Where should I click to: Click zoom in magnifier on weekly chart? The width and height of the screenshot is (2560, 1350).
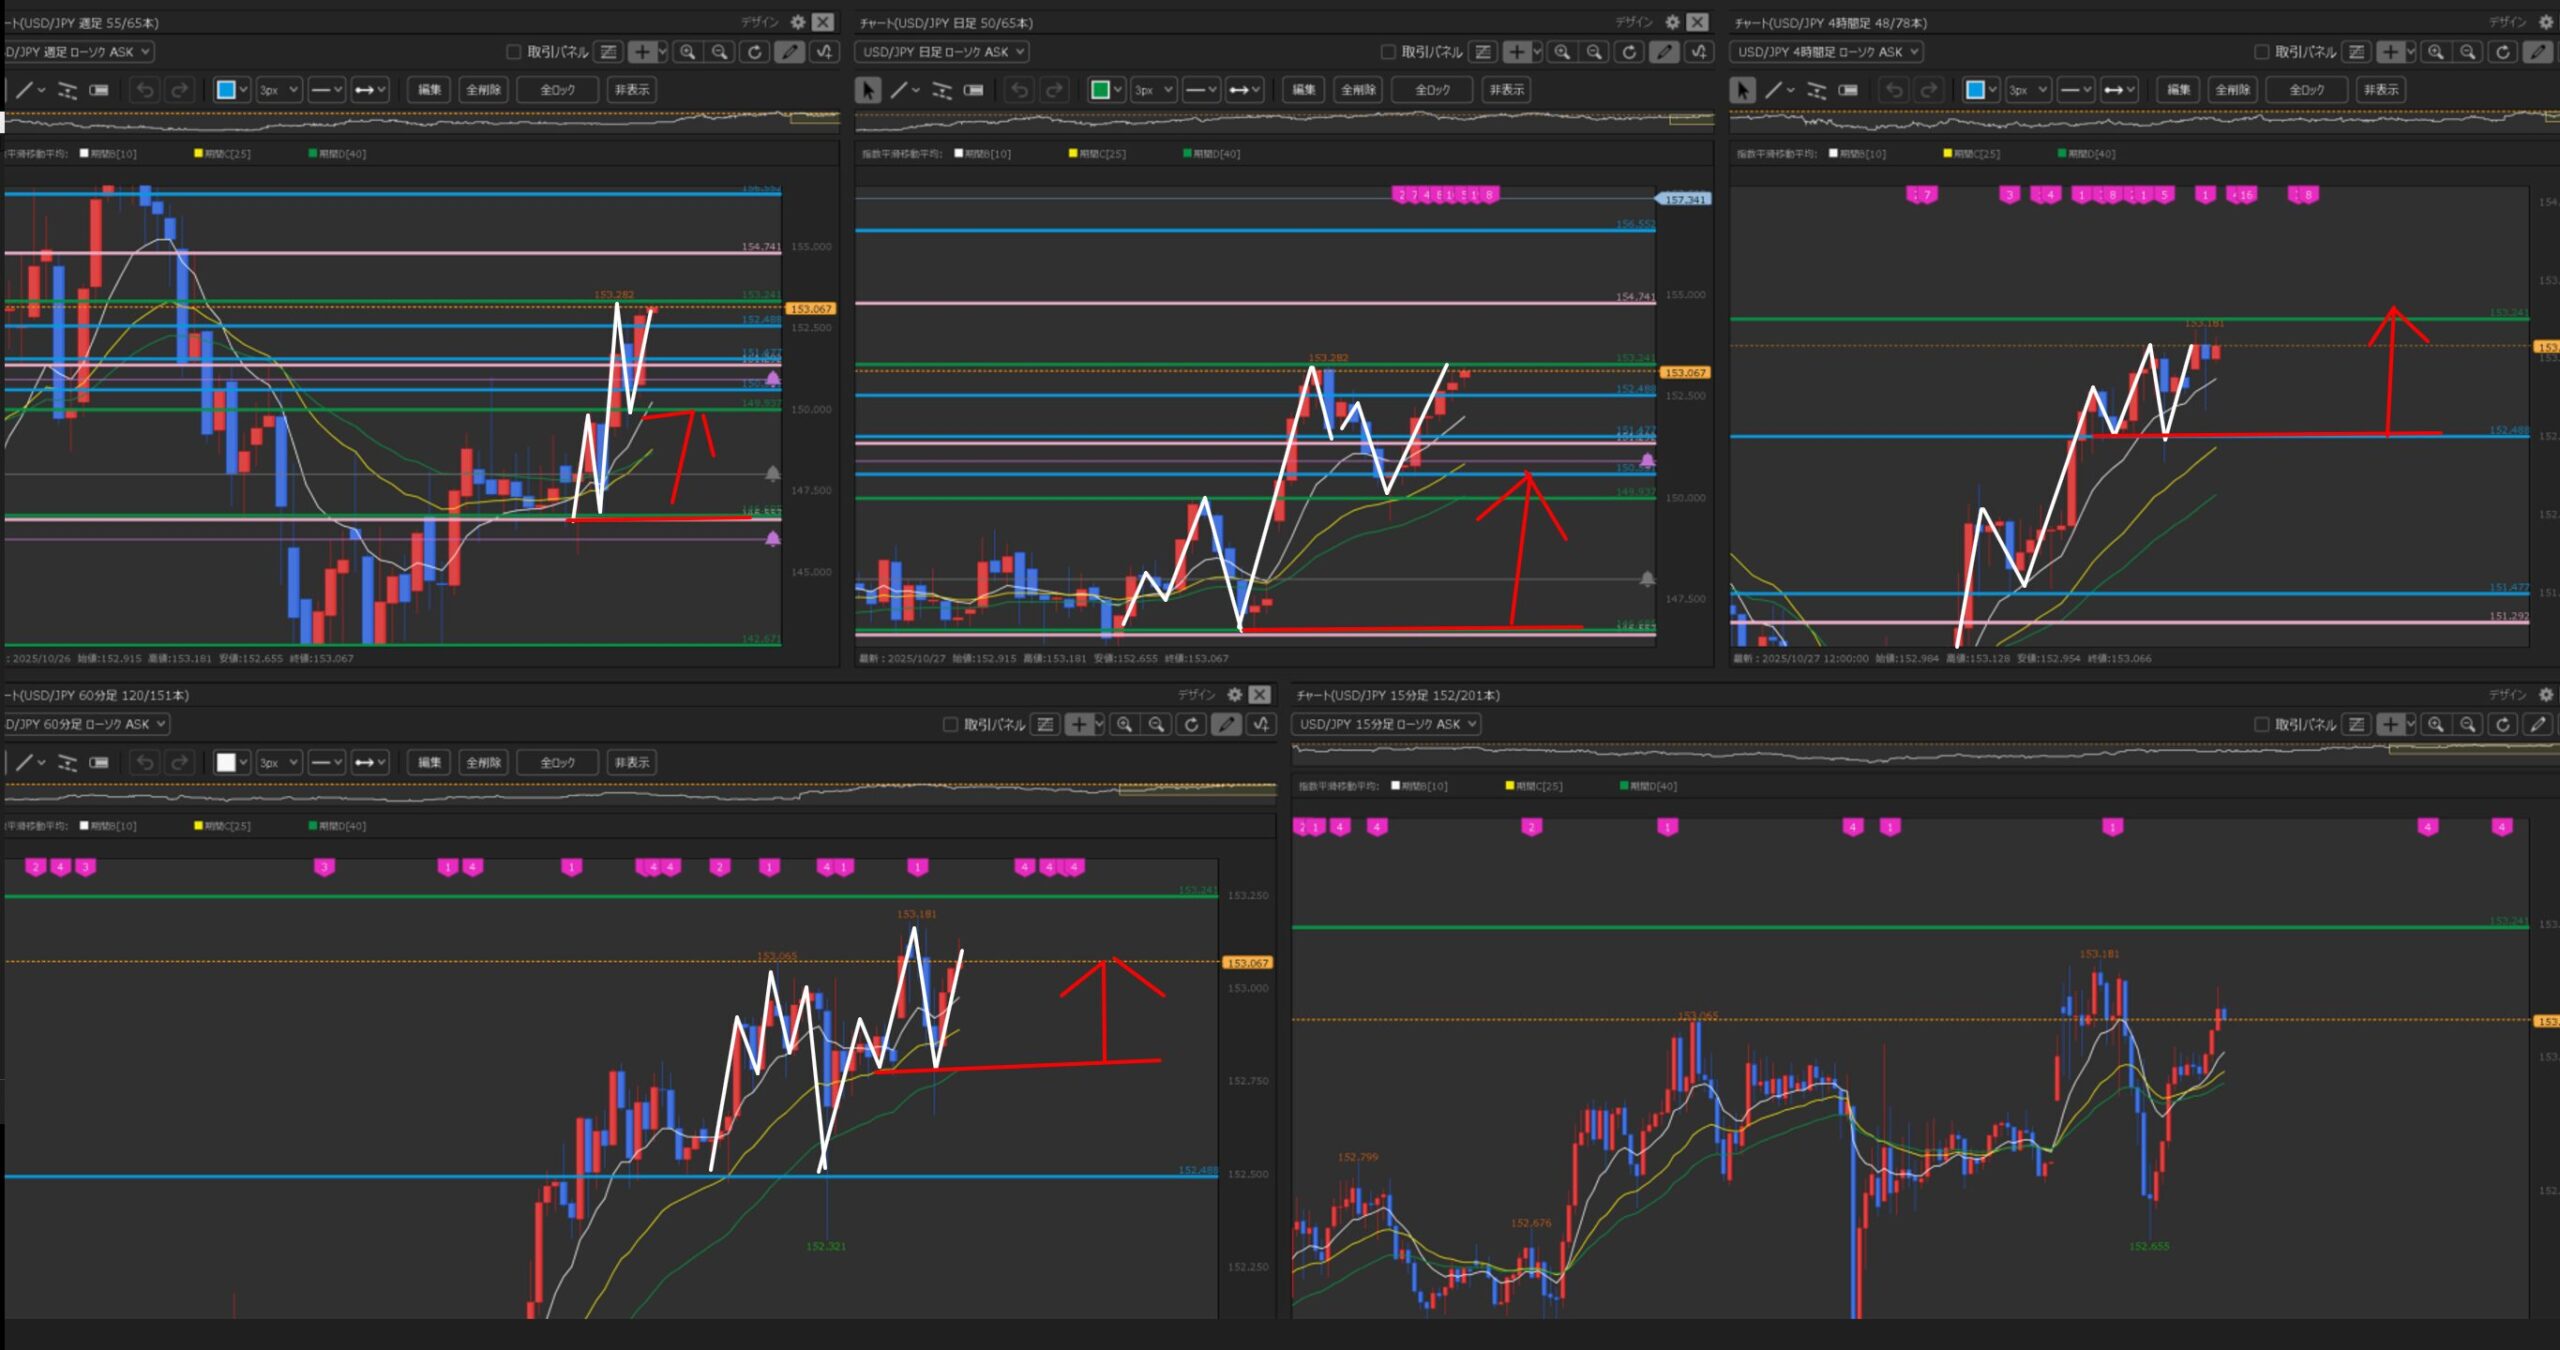[x=687, y=52]
